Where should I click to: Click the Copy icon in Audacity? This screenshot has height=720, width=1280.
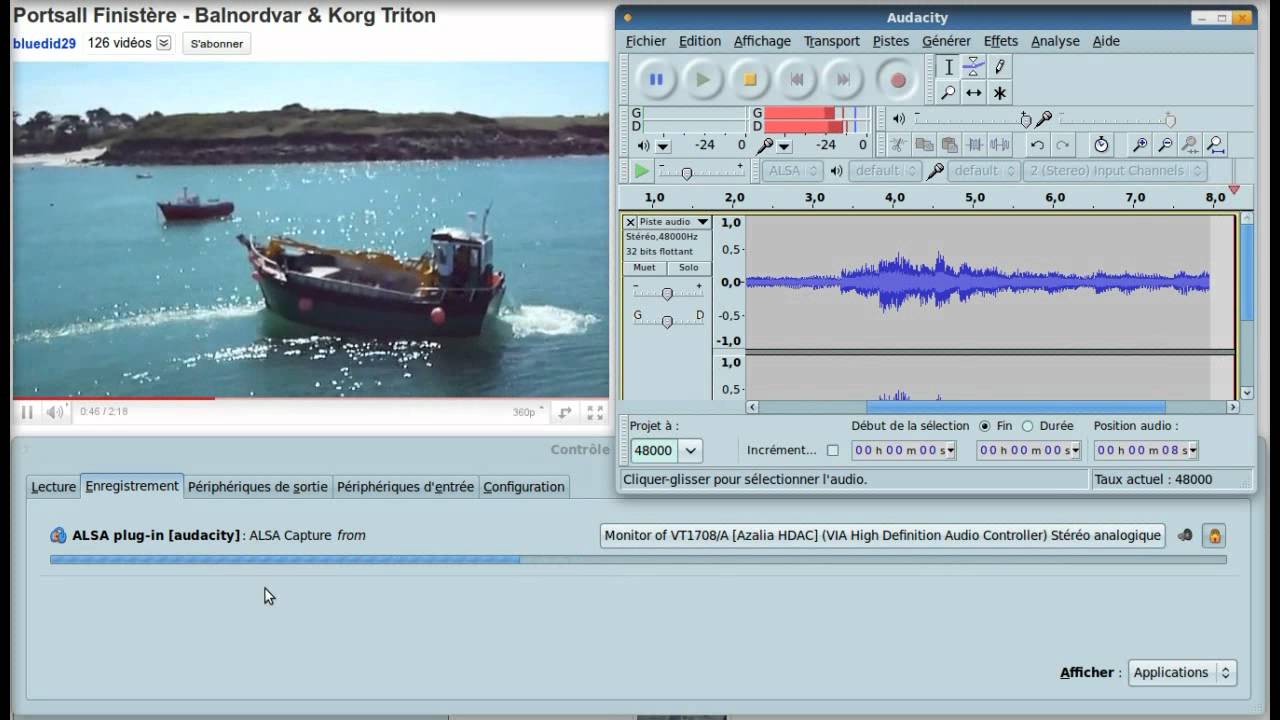click(924, 145)
